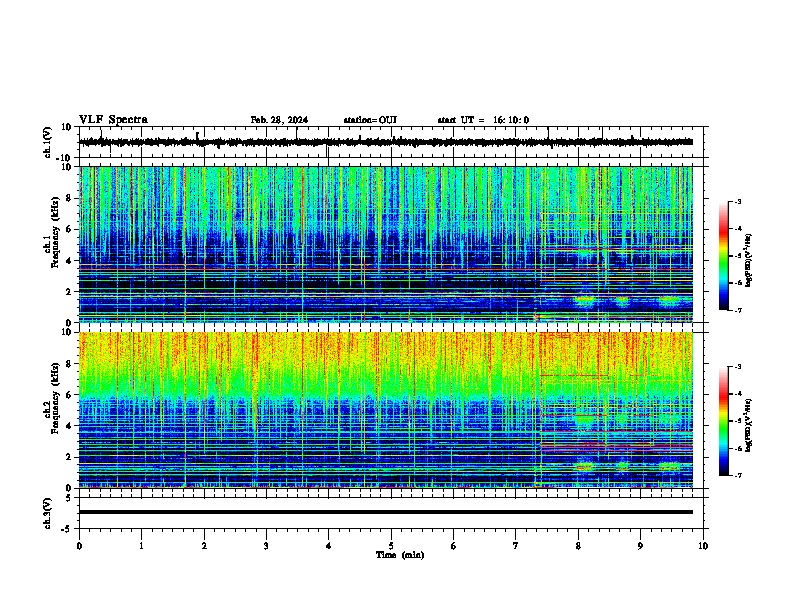Image resolution: width=792 pixels, height=612 pixels.
Task: Click time axis tick label "3"
Action: point(266,546)
